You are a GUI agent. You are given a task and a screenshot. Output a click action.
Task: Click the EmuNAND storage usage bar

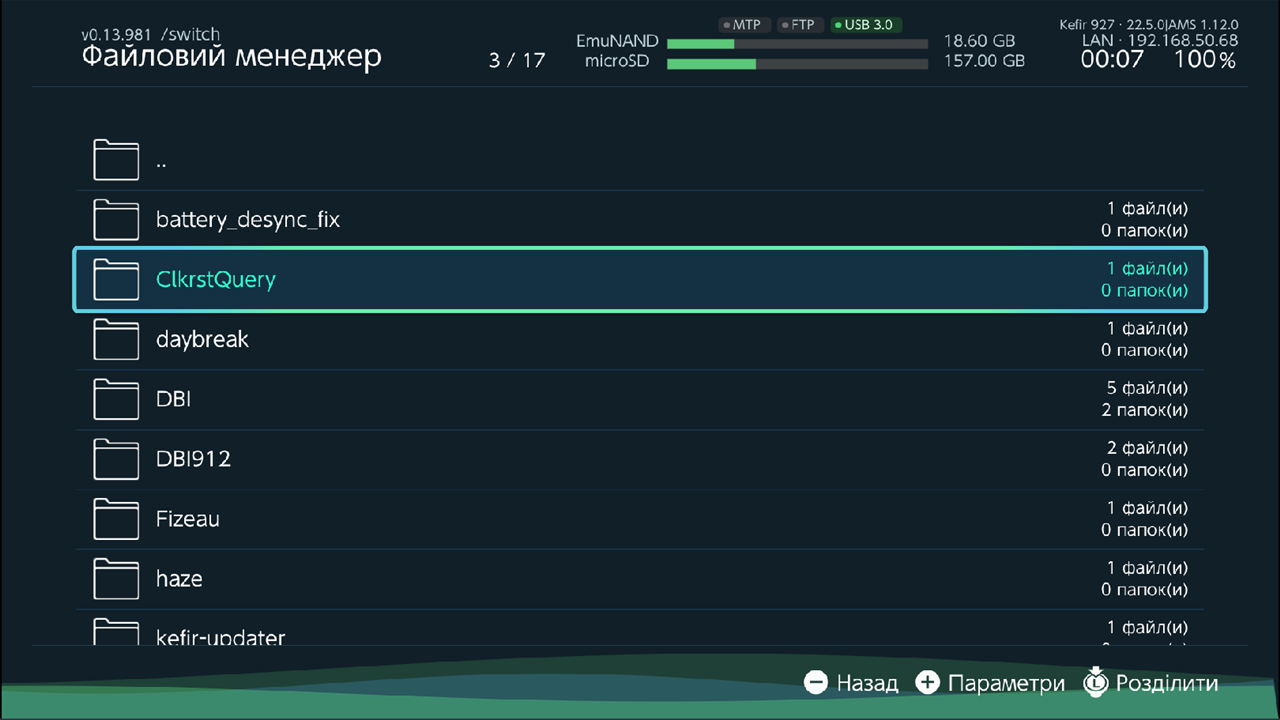click(x=797, y=44)
